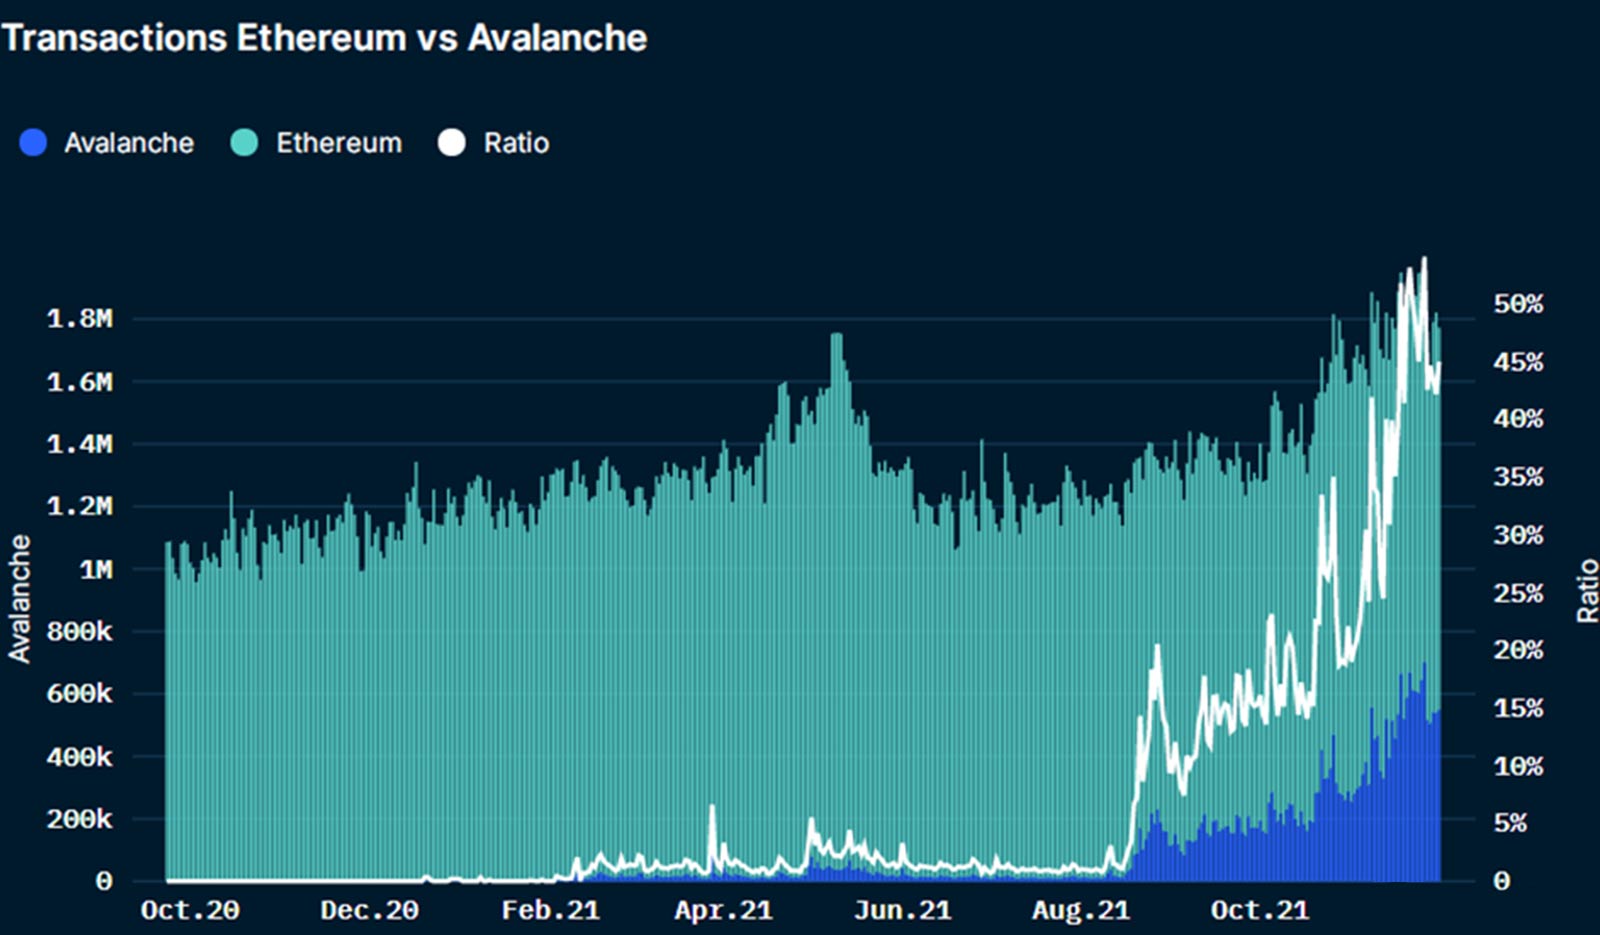
Task: Click the blue Avalanche legend dot
Action: pos(33,143)
